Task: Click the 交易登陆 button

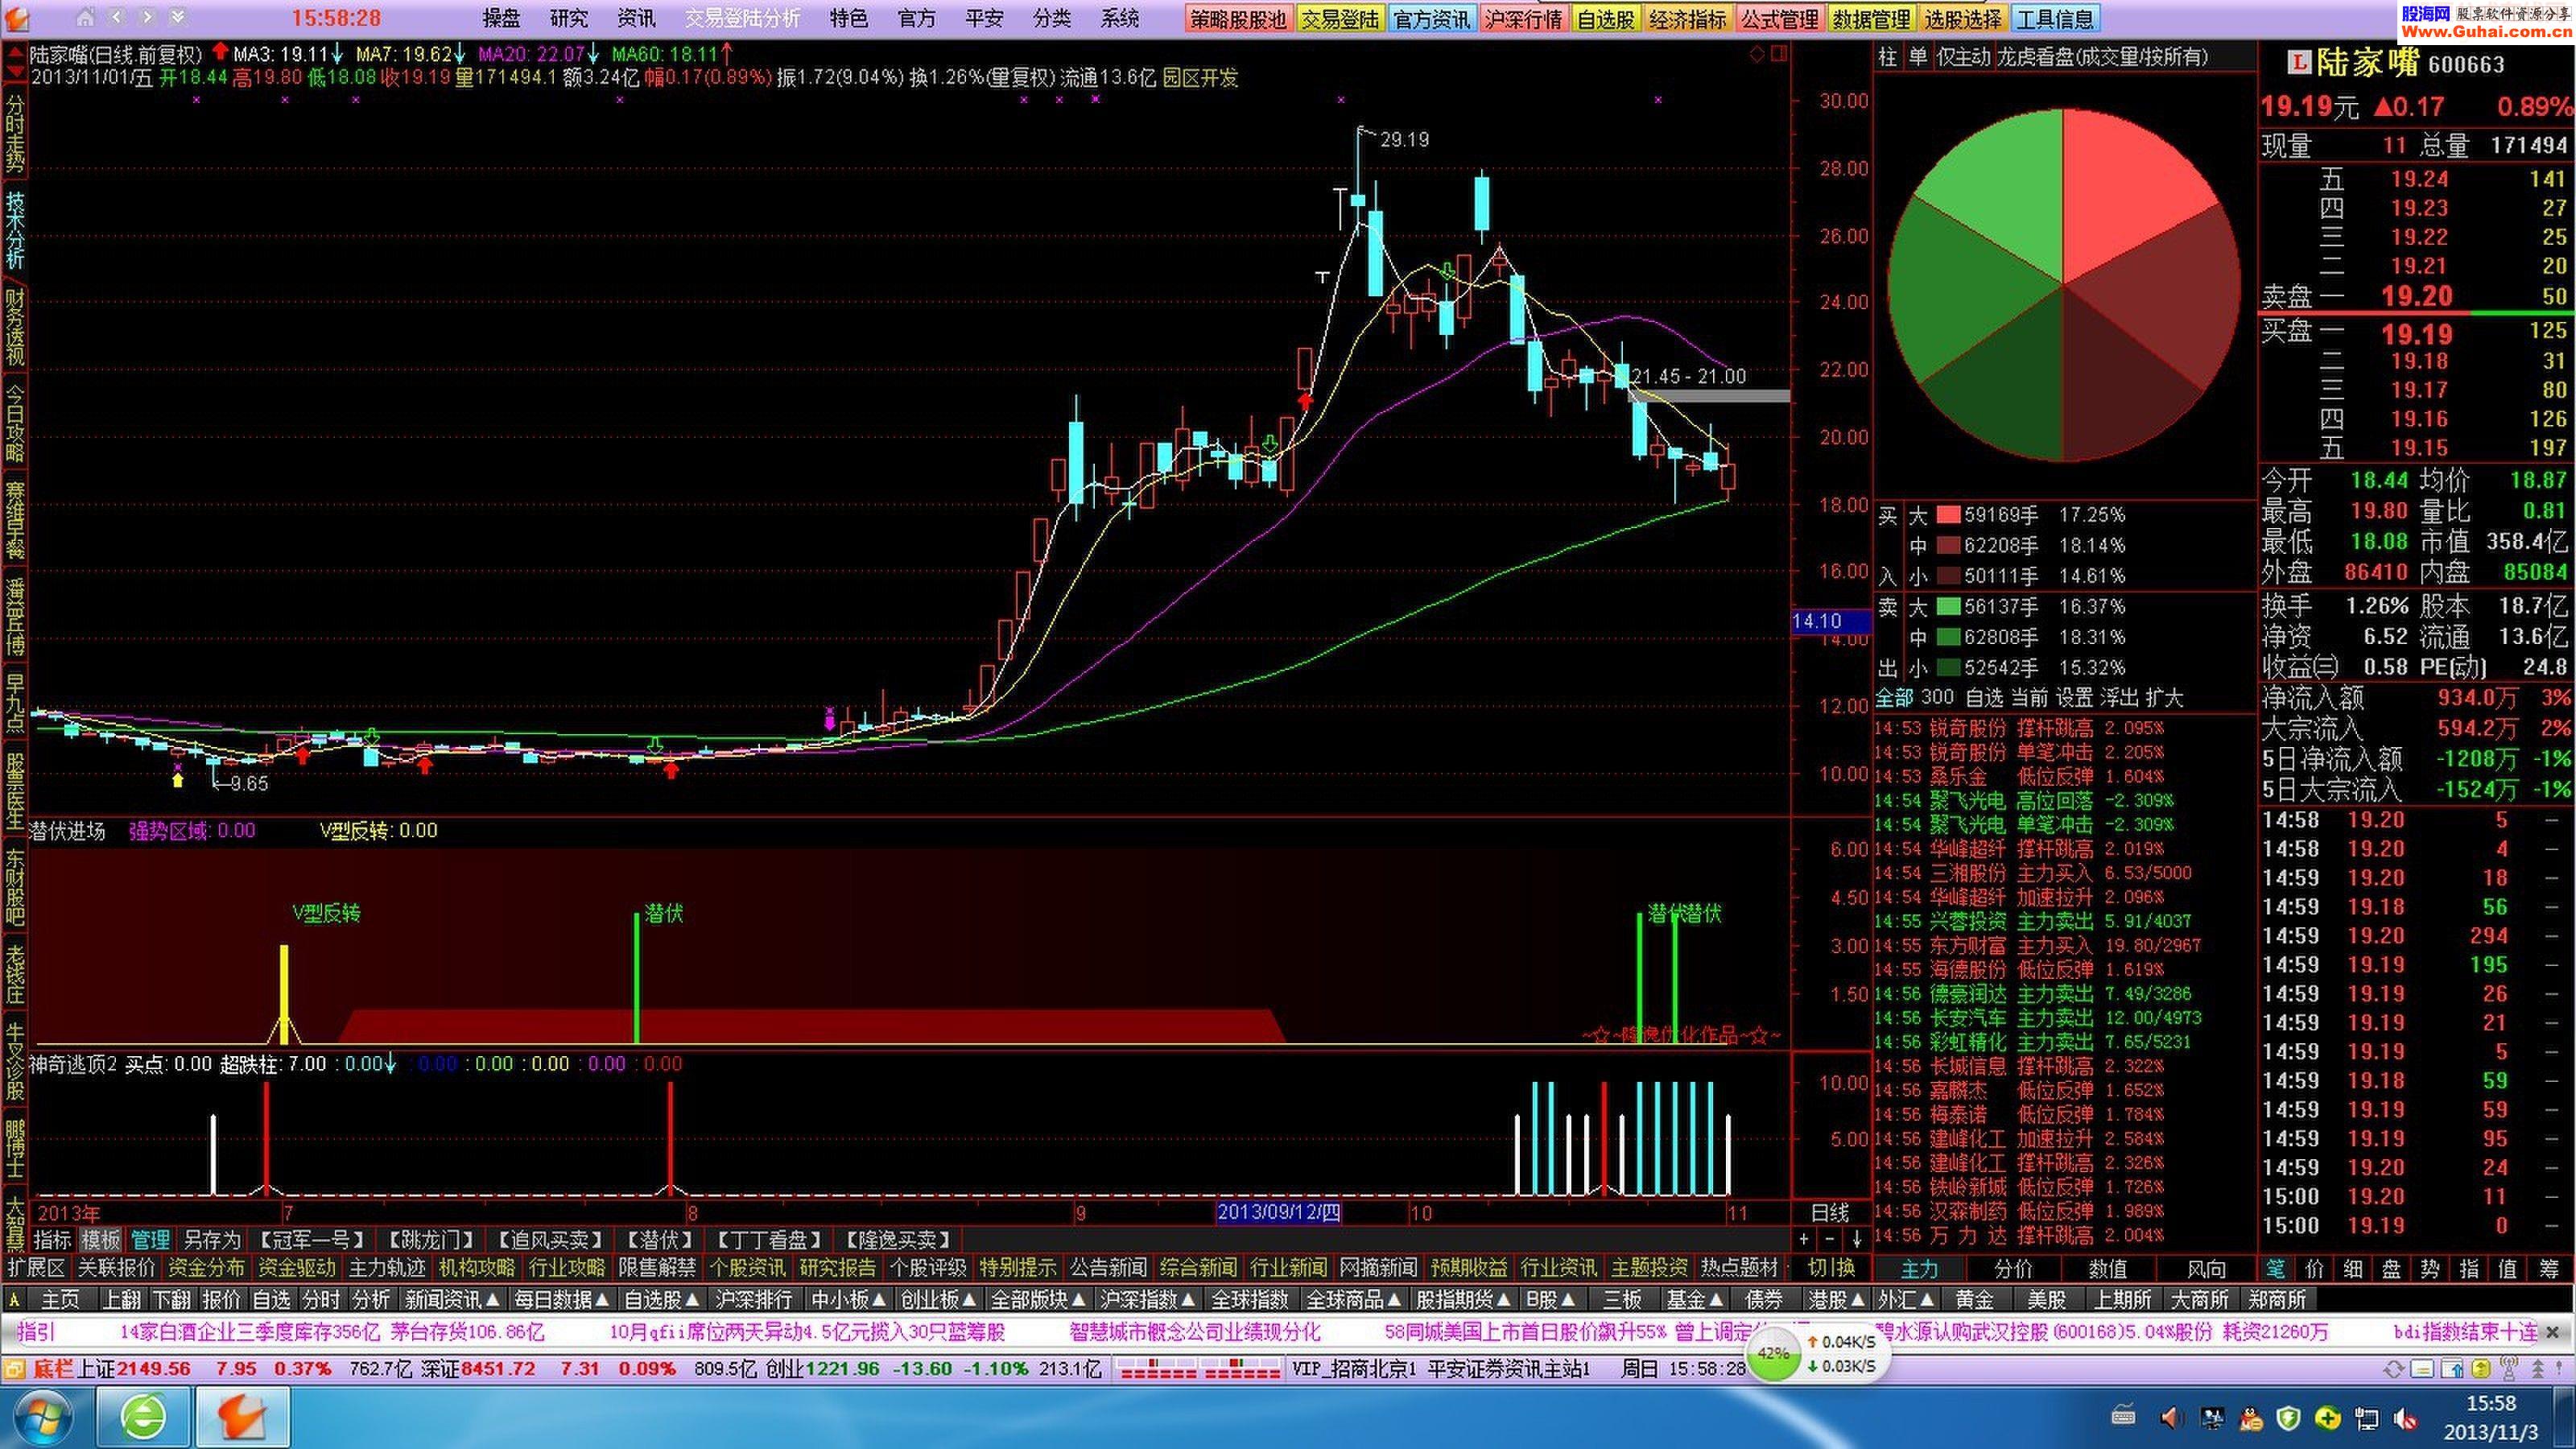Action: pos(1340,19)
